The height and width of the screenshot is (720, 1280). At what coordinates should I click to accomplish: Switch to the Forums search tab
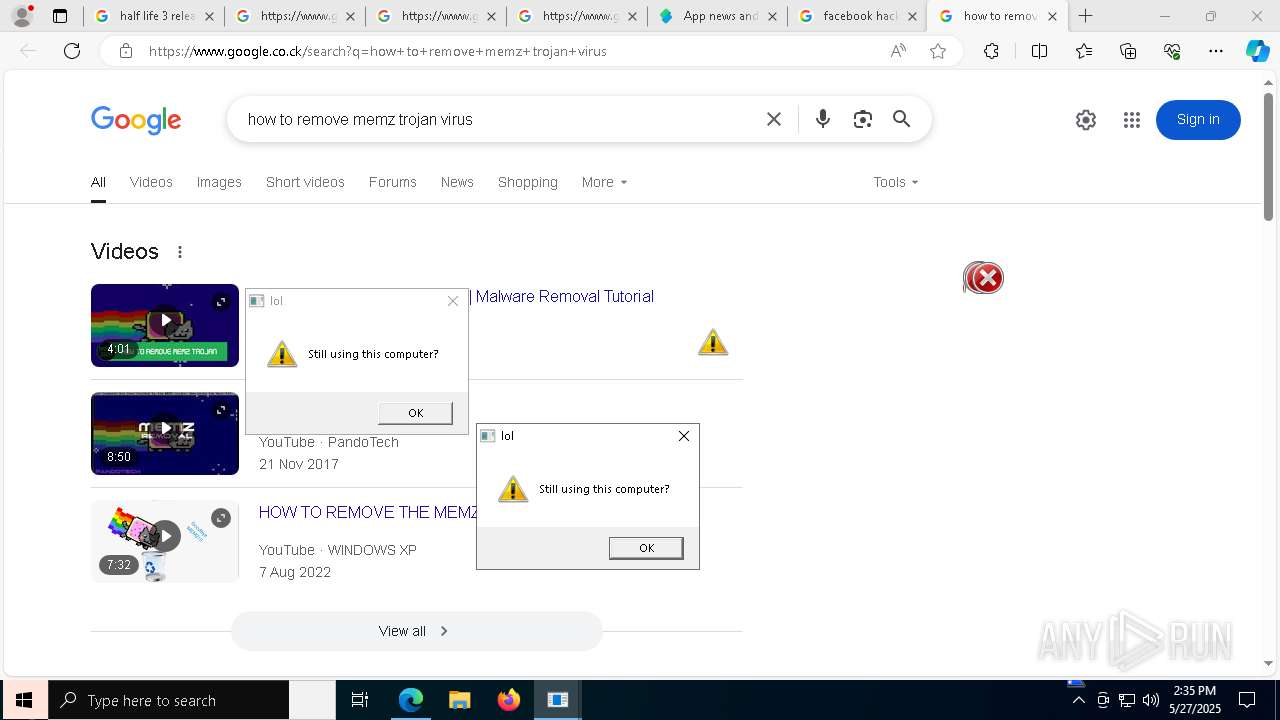coord(392,182)
